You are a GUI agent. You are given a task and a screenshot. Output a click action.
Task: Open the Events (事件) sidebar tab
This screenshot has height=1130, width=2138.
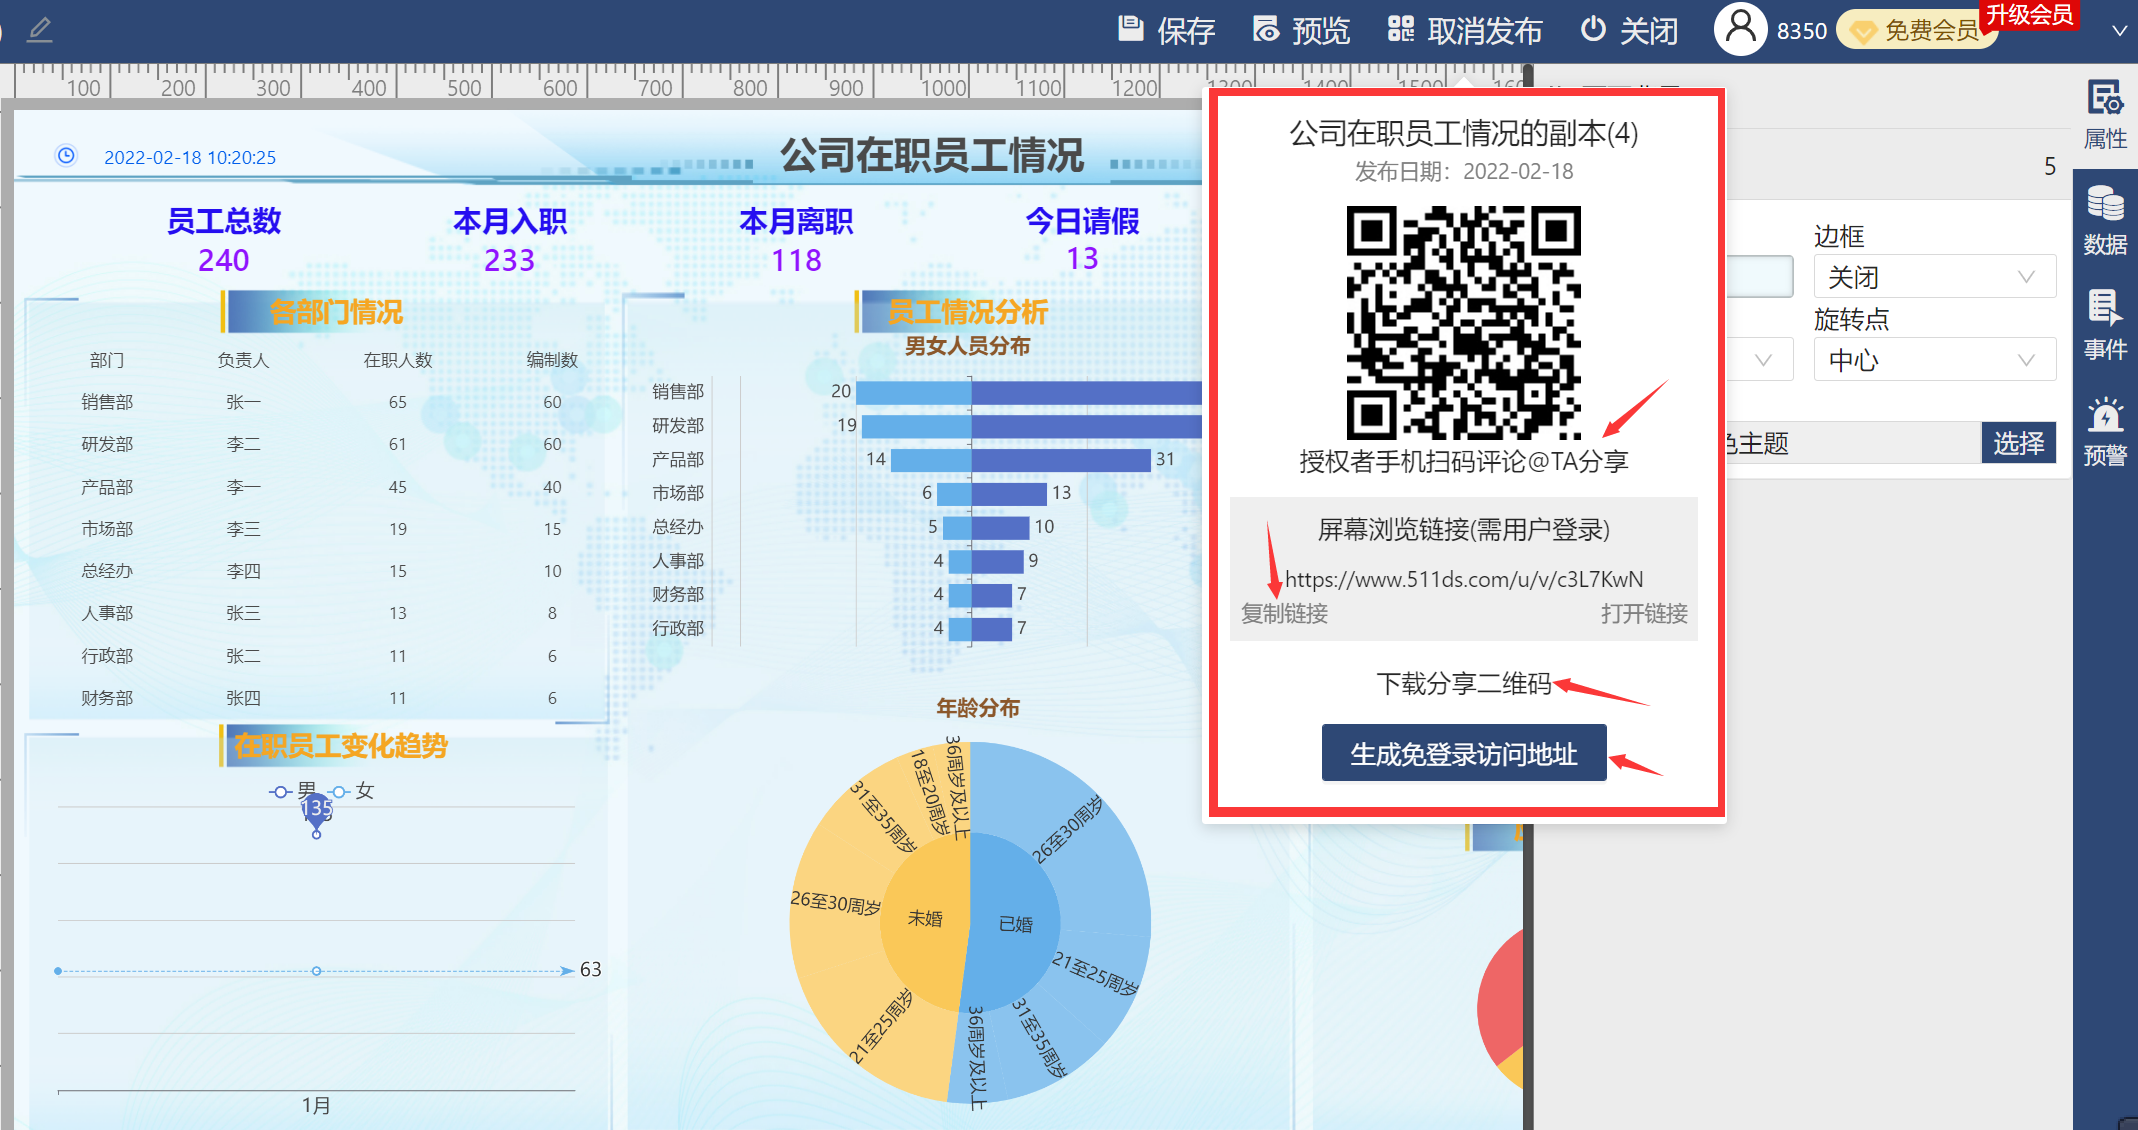pyautogui.click(x=2105, y=326)
